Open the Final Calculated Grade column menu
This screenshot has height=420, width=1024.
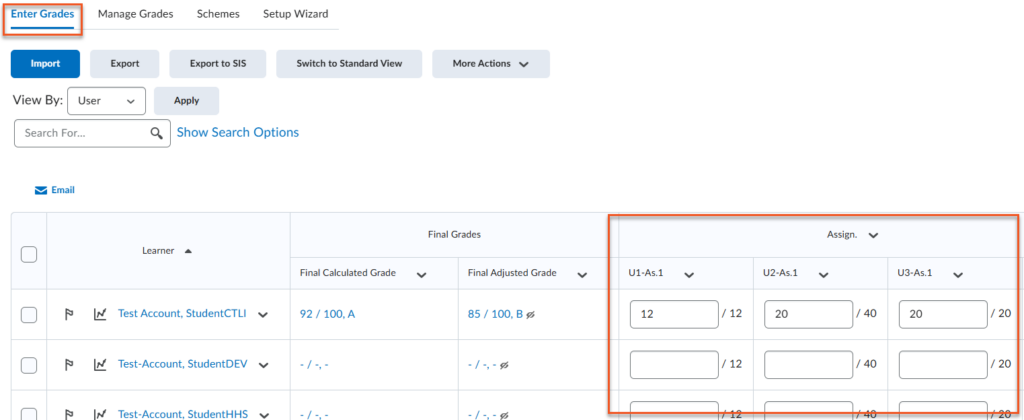421,274
